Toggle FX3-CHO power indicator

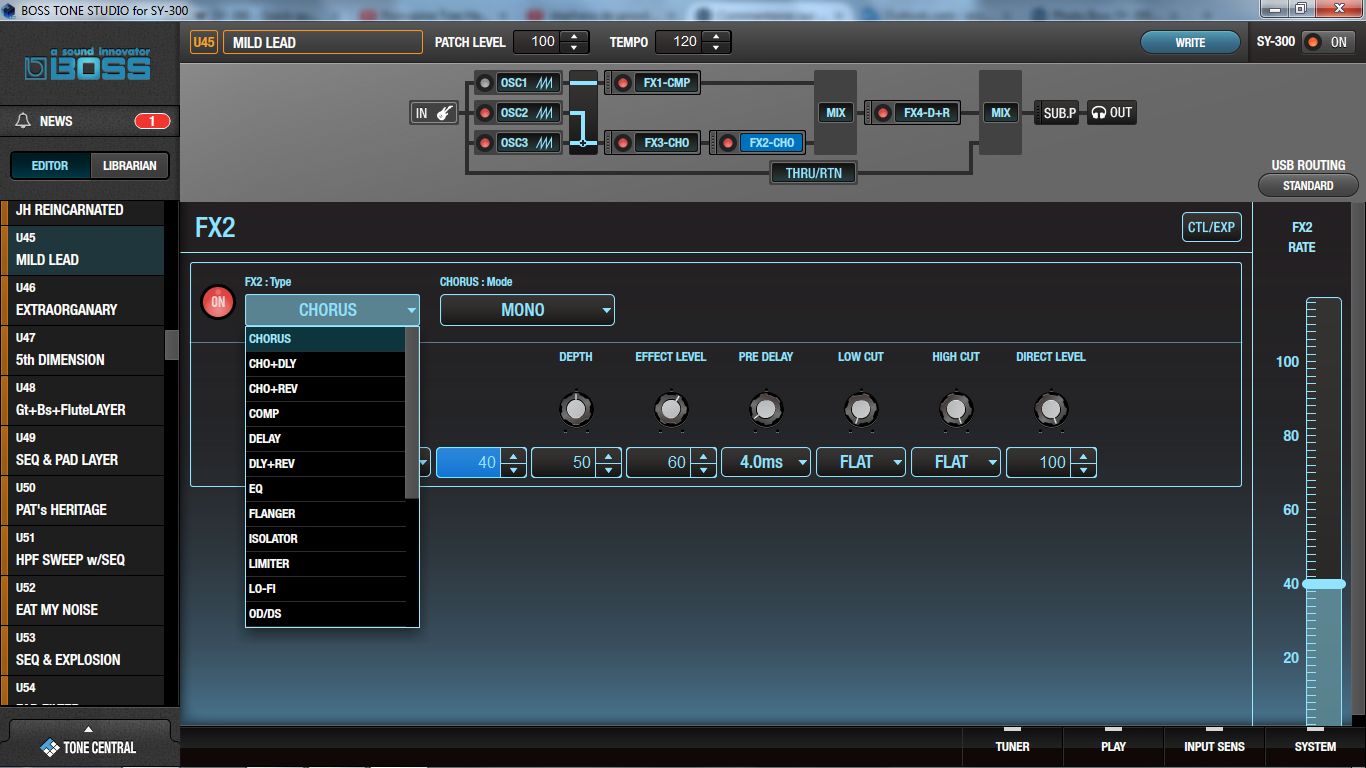622,143
